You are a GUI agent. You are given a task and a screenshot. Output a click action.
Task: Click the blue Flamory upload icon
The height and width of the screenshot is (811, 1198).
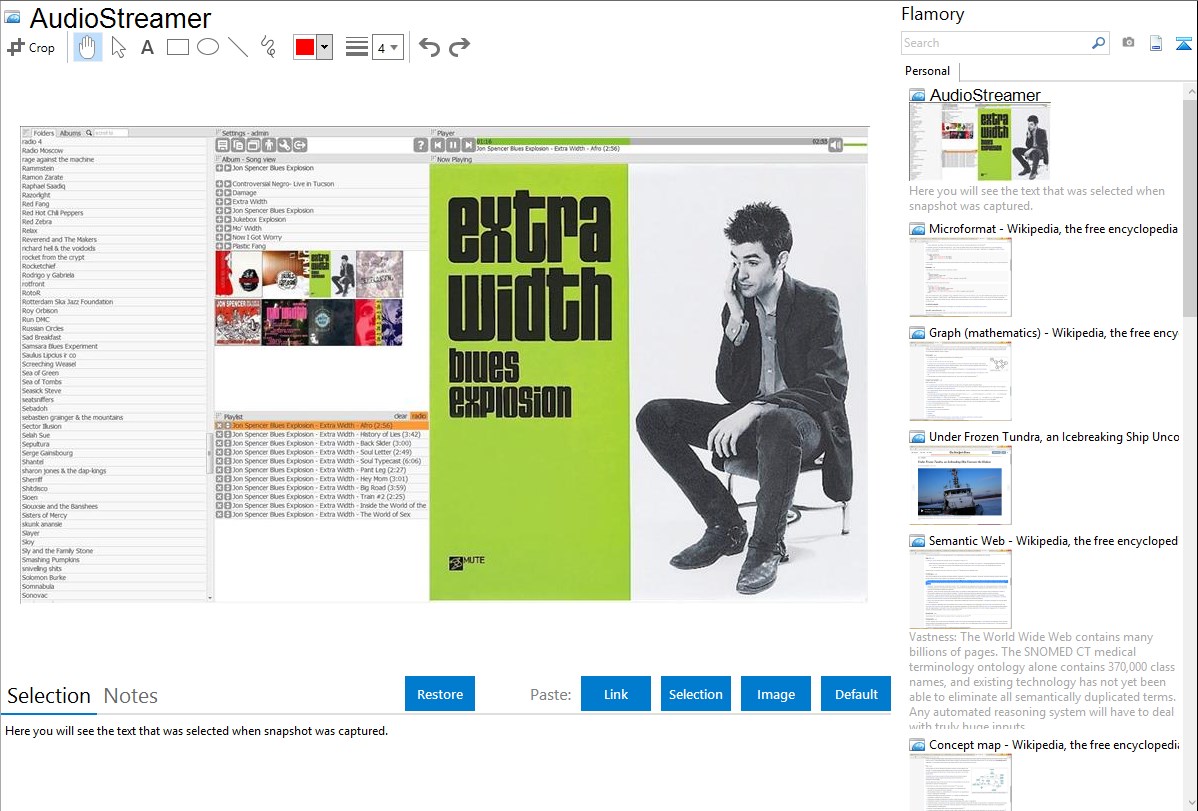tap(1183, 43)
